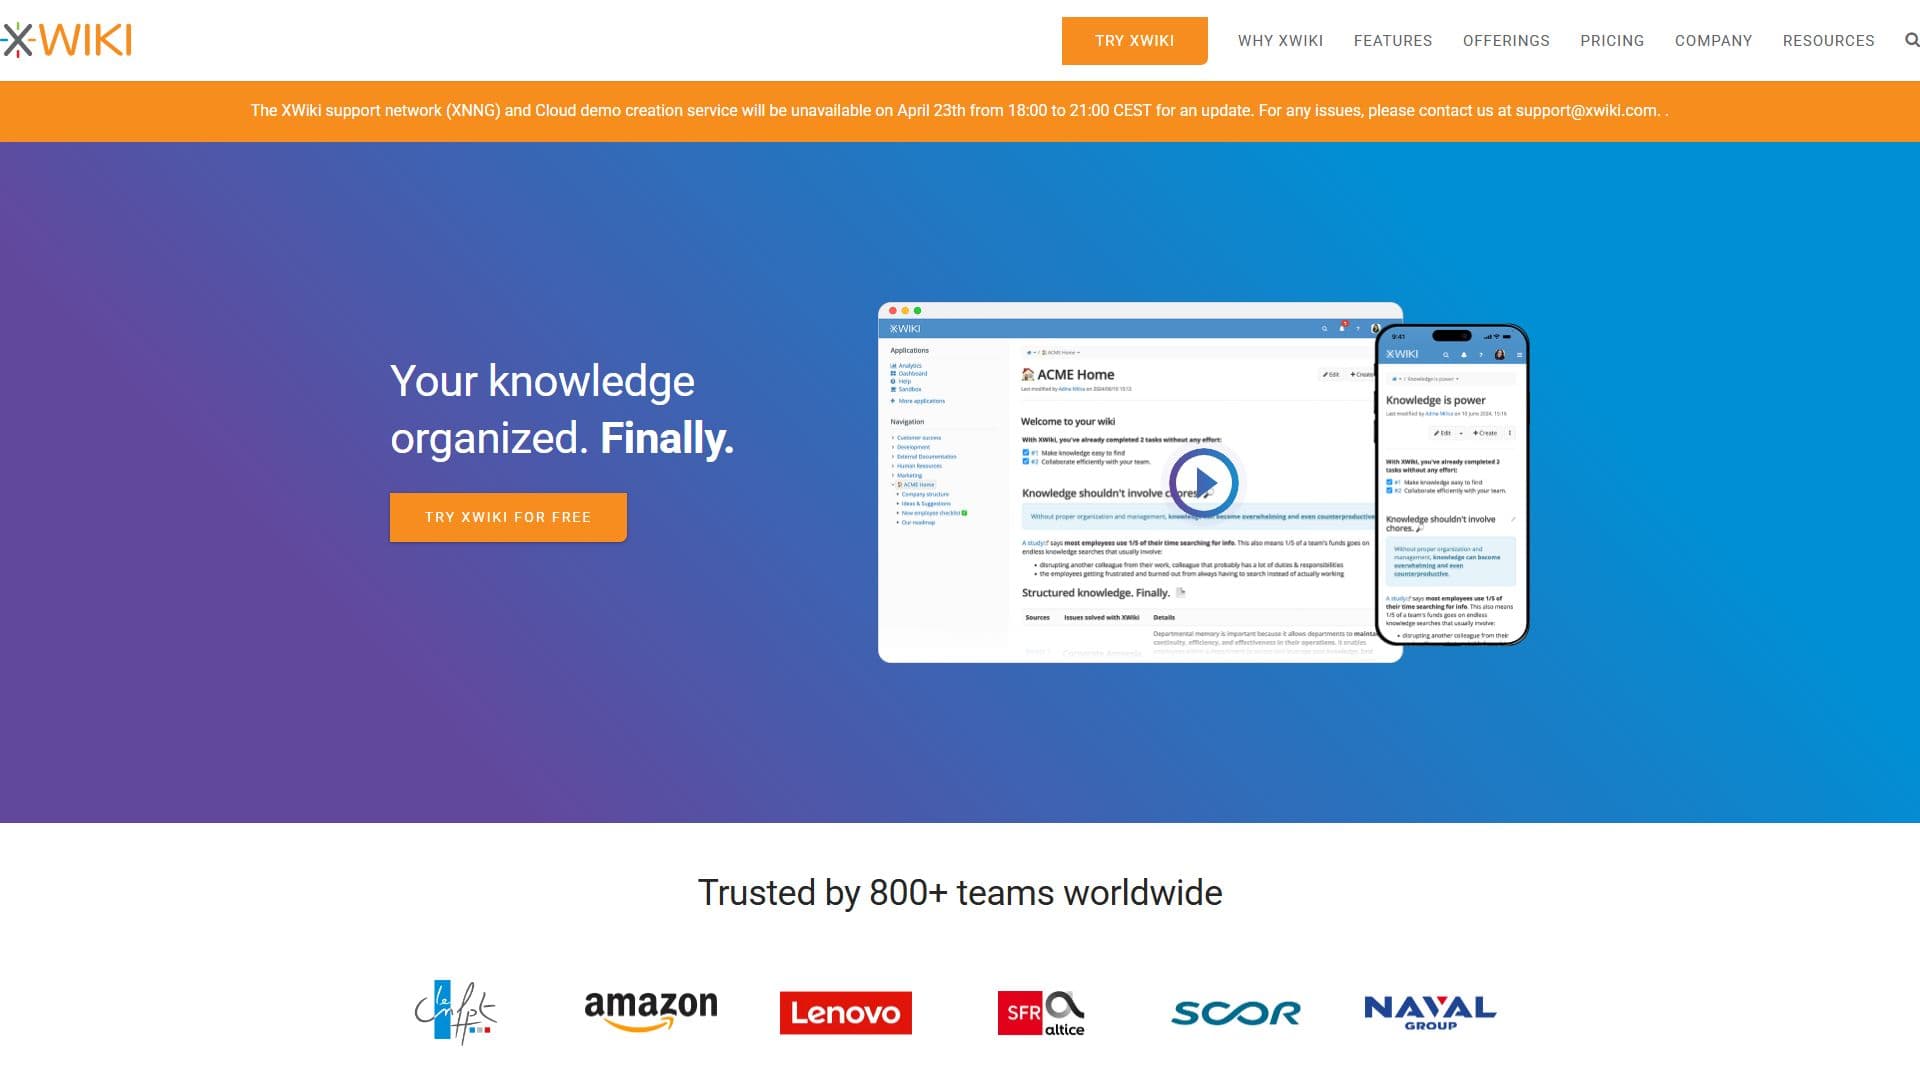Click the XWiki logo
The height and width of the screenshot is (1080, 1920).
(x=66, y=40)
